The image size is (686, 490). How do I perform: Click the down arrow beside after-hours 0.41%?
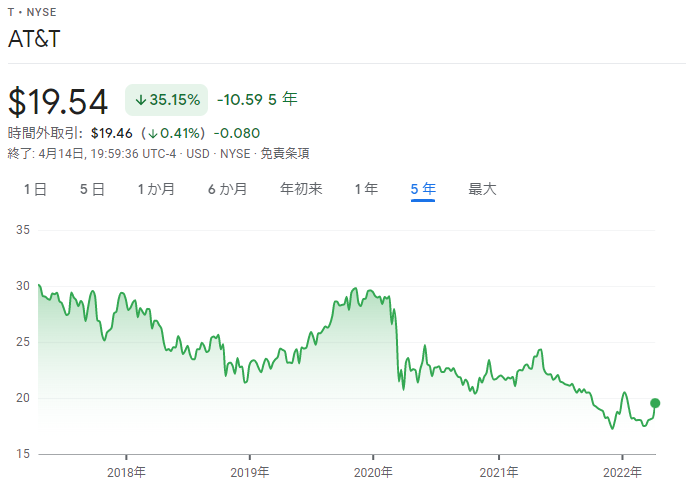point(153,133)
